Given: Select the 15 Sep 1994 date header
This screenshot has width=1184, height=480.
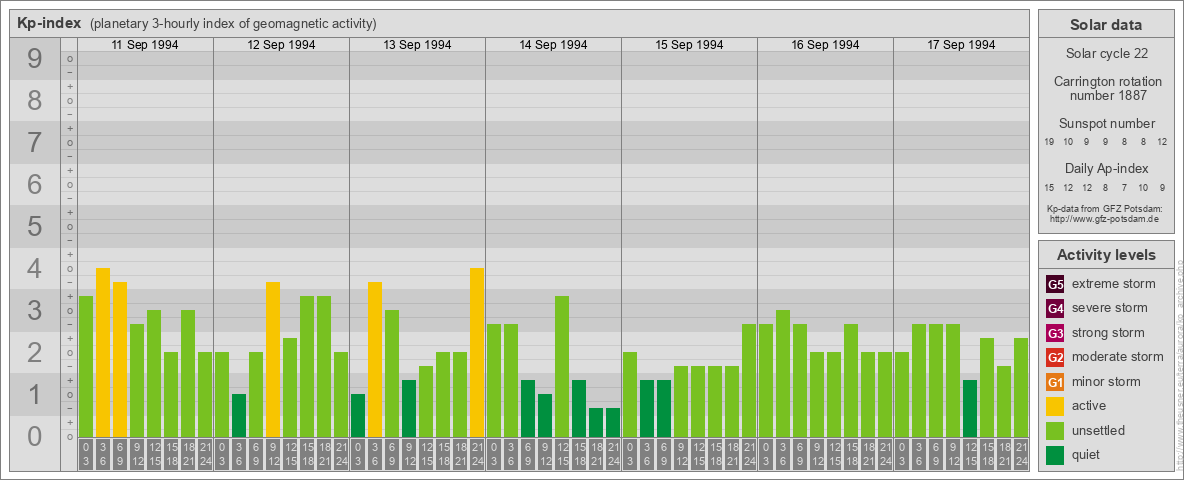Looking at the screenshot, I should (x=689, y=45).
